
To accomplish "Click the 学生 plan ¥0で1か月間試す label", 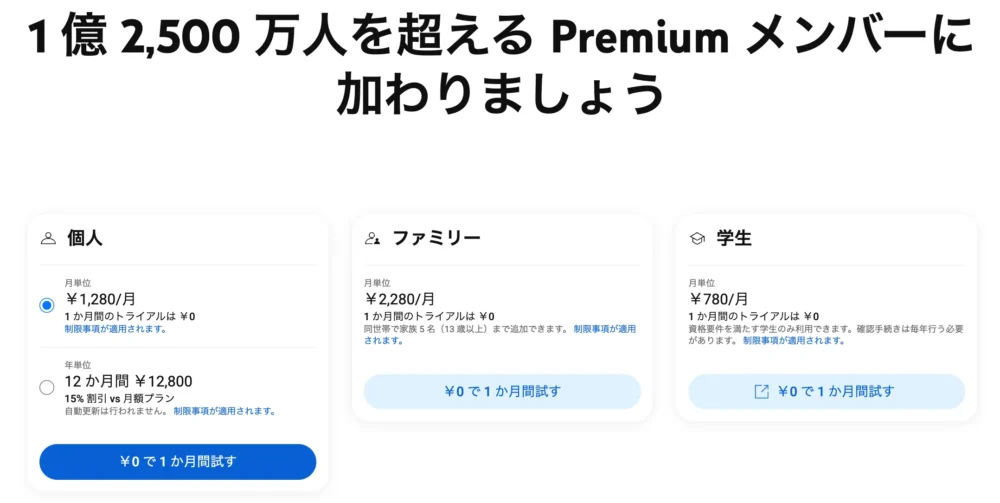I will pyautogui.click(x=835, y=391).
